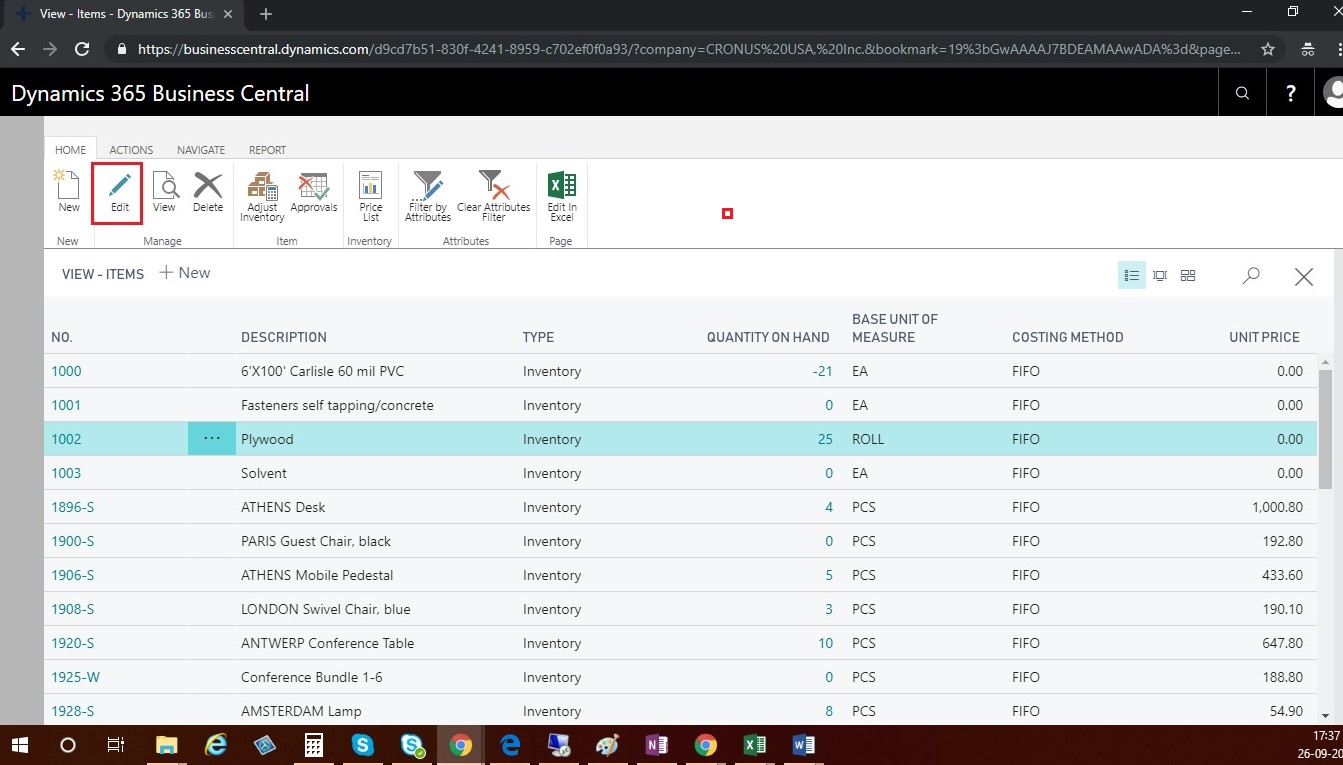Screen dimensions: 1343x765
Task: Open the Help question mark
Action: pos(1290,93)
